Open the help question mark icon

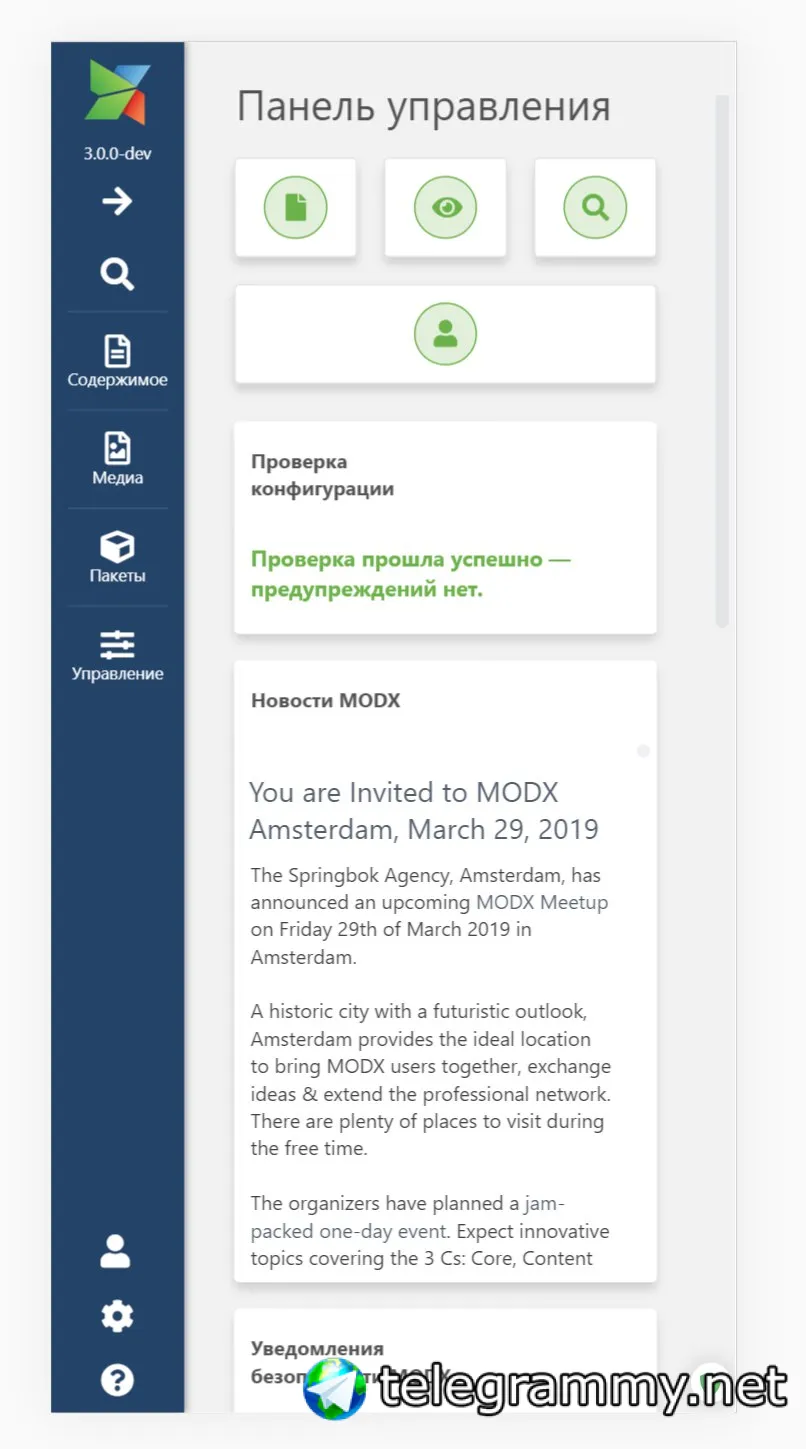click(117, 1380)
